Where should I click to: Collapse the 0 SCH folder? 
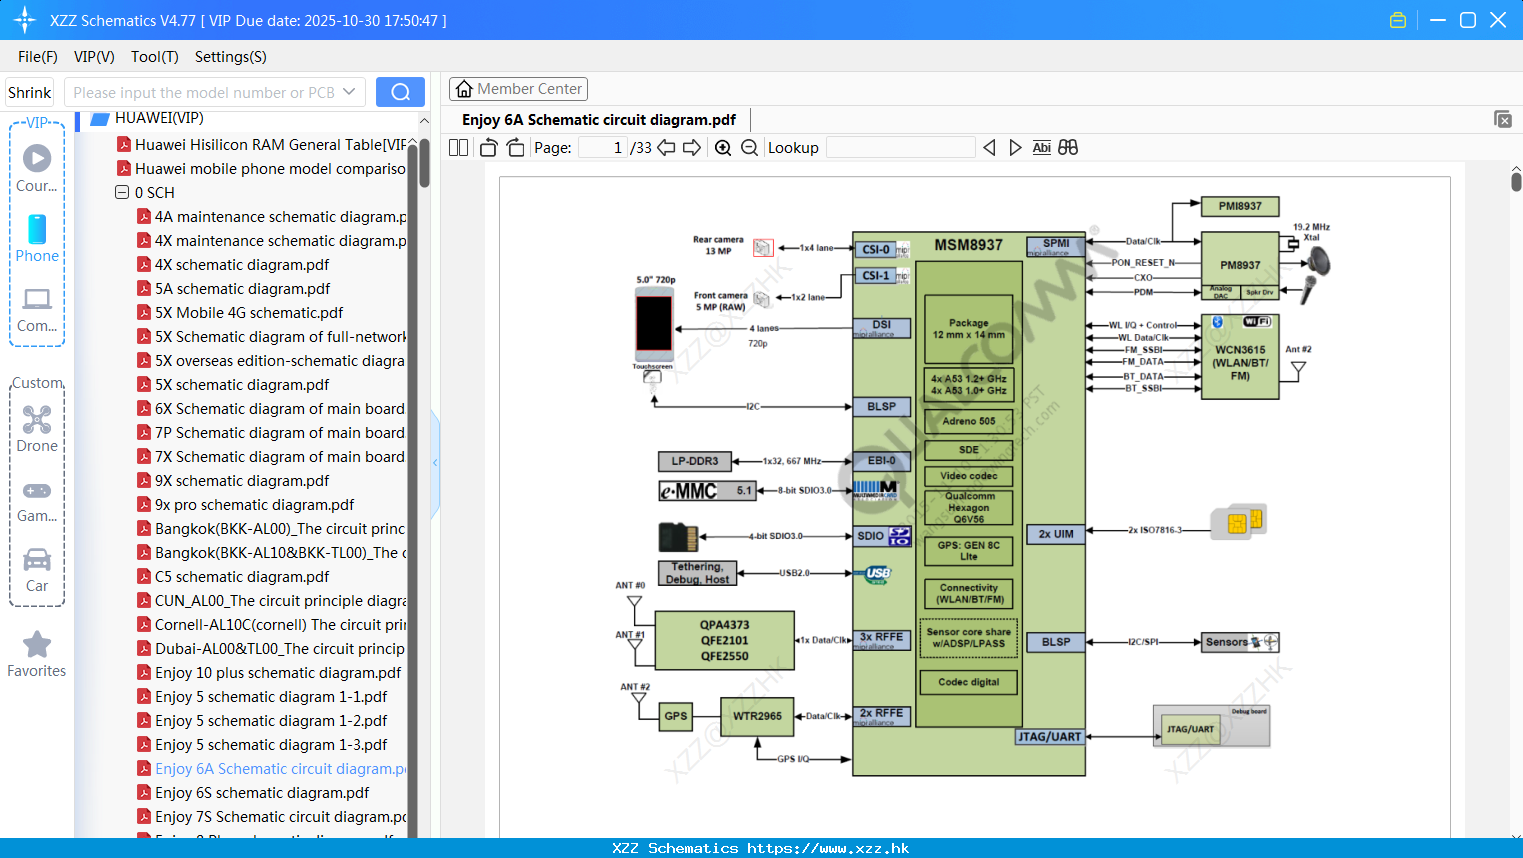pyautogui.click(x=122, y=192)
